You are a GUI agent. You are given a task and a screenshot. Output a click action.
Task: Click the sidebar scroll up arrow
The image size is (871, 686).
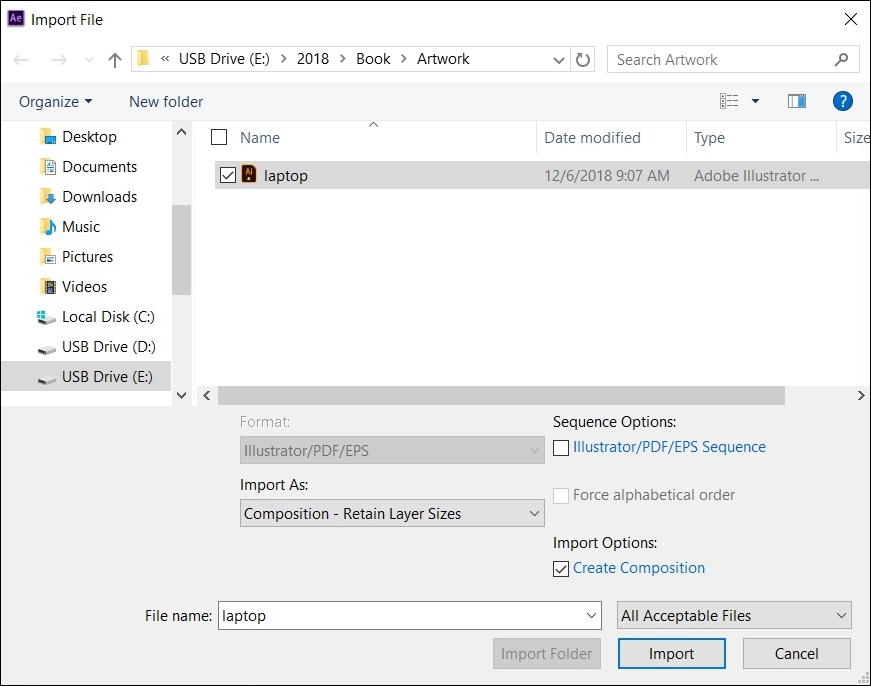click(181, 132)
